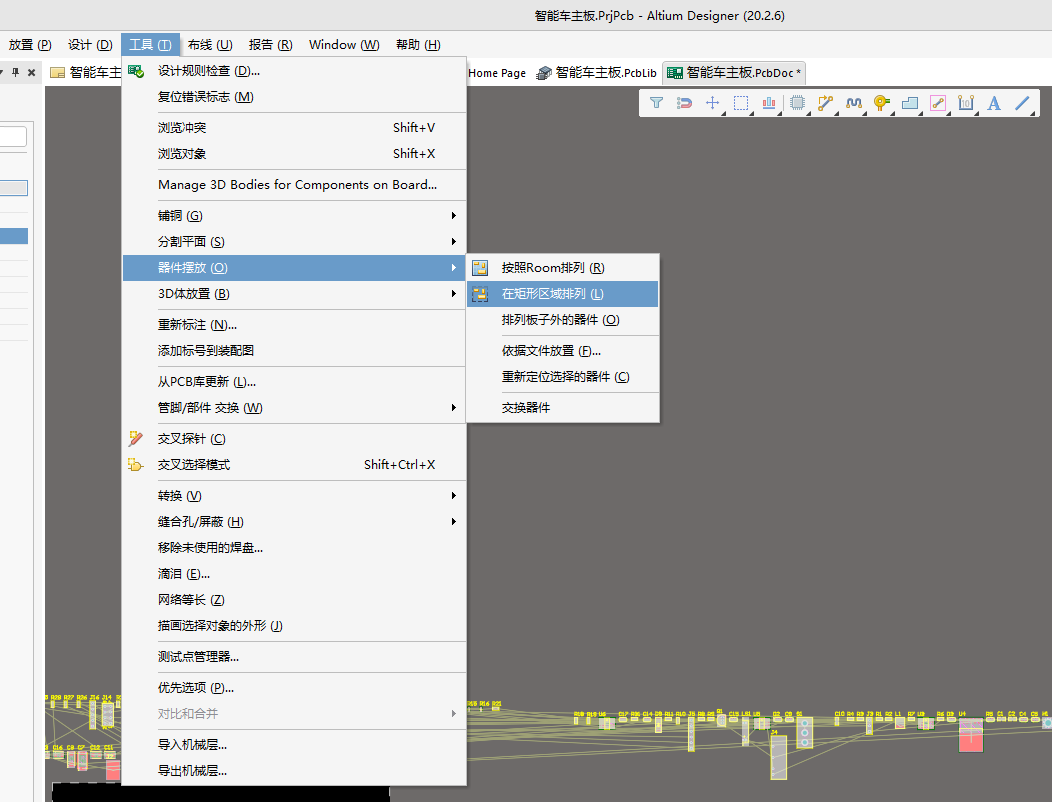Image resolution: width=1052 pixels, height=802 pixels.
Task: Select the place component chip icon
Action: (x=797, y=103)
